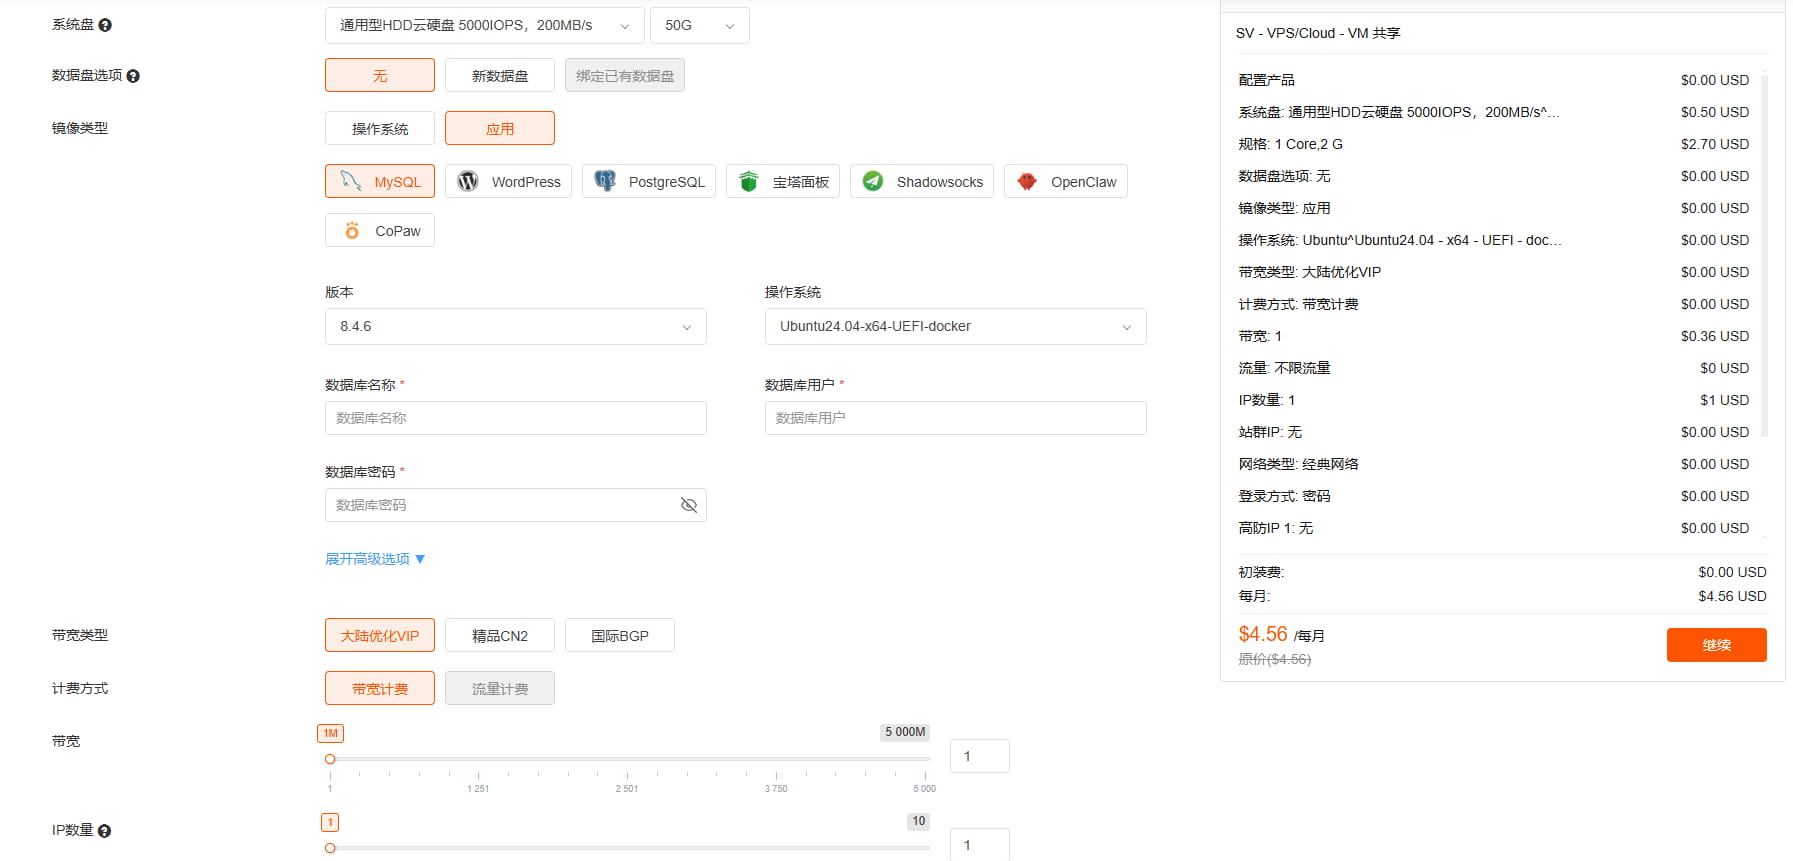Click help icon next to 系统盘
The image size is (1793, 861).
point(105,25)
